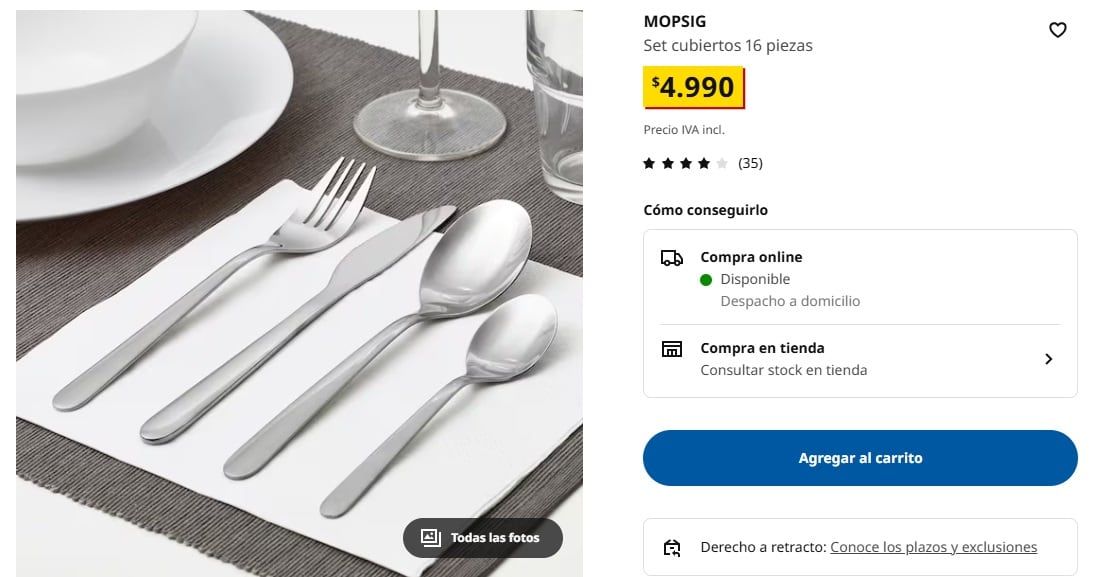Click Consultar stock en tienda text
Screen dimensions: 1093x577
tap(782, 370)
